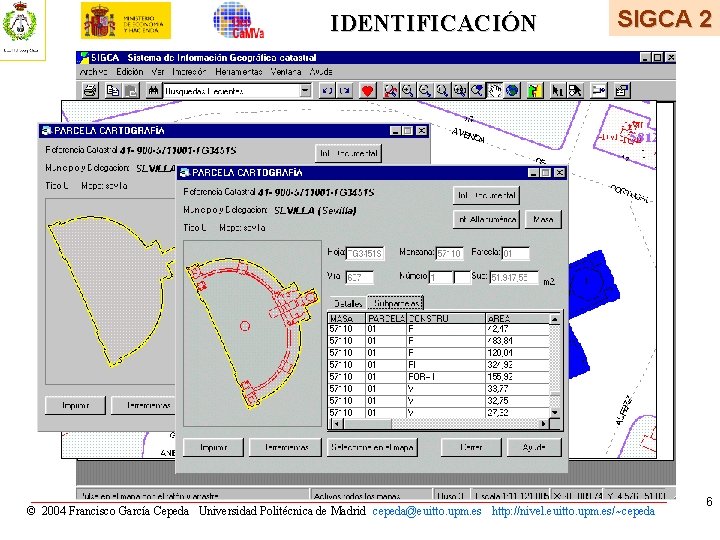Open the Edición menu
The image size is (720, 540).
[129, 72]
